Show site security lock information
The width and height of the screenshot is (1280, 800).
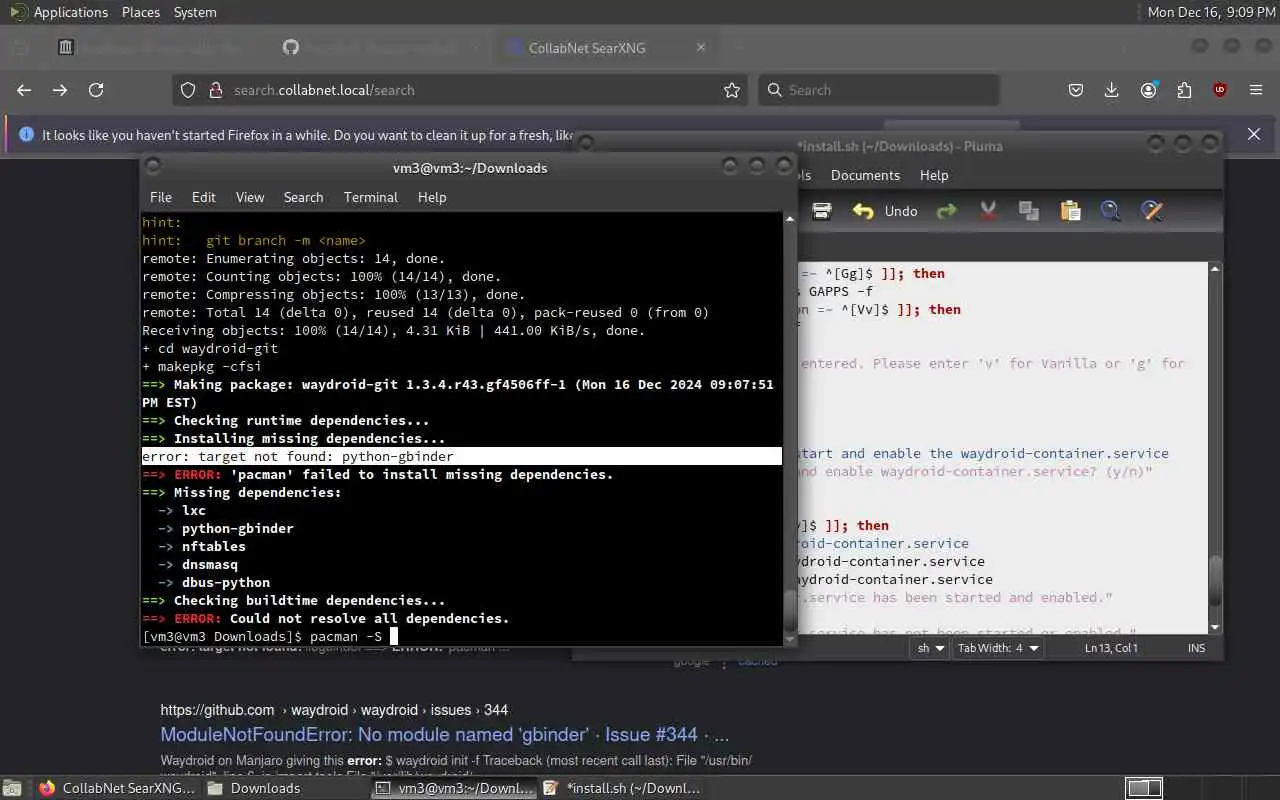pos(215,90)
